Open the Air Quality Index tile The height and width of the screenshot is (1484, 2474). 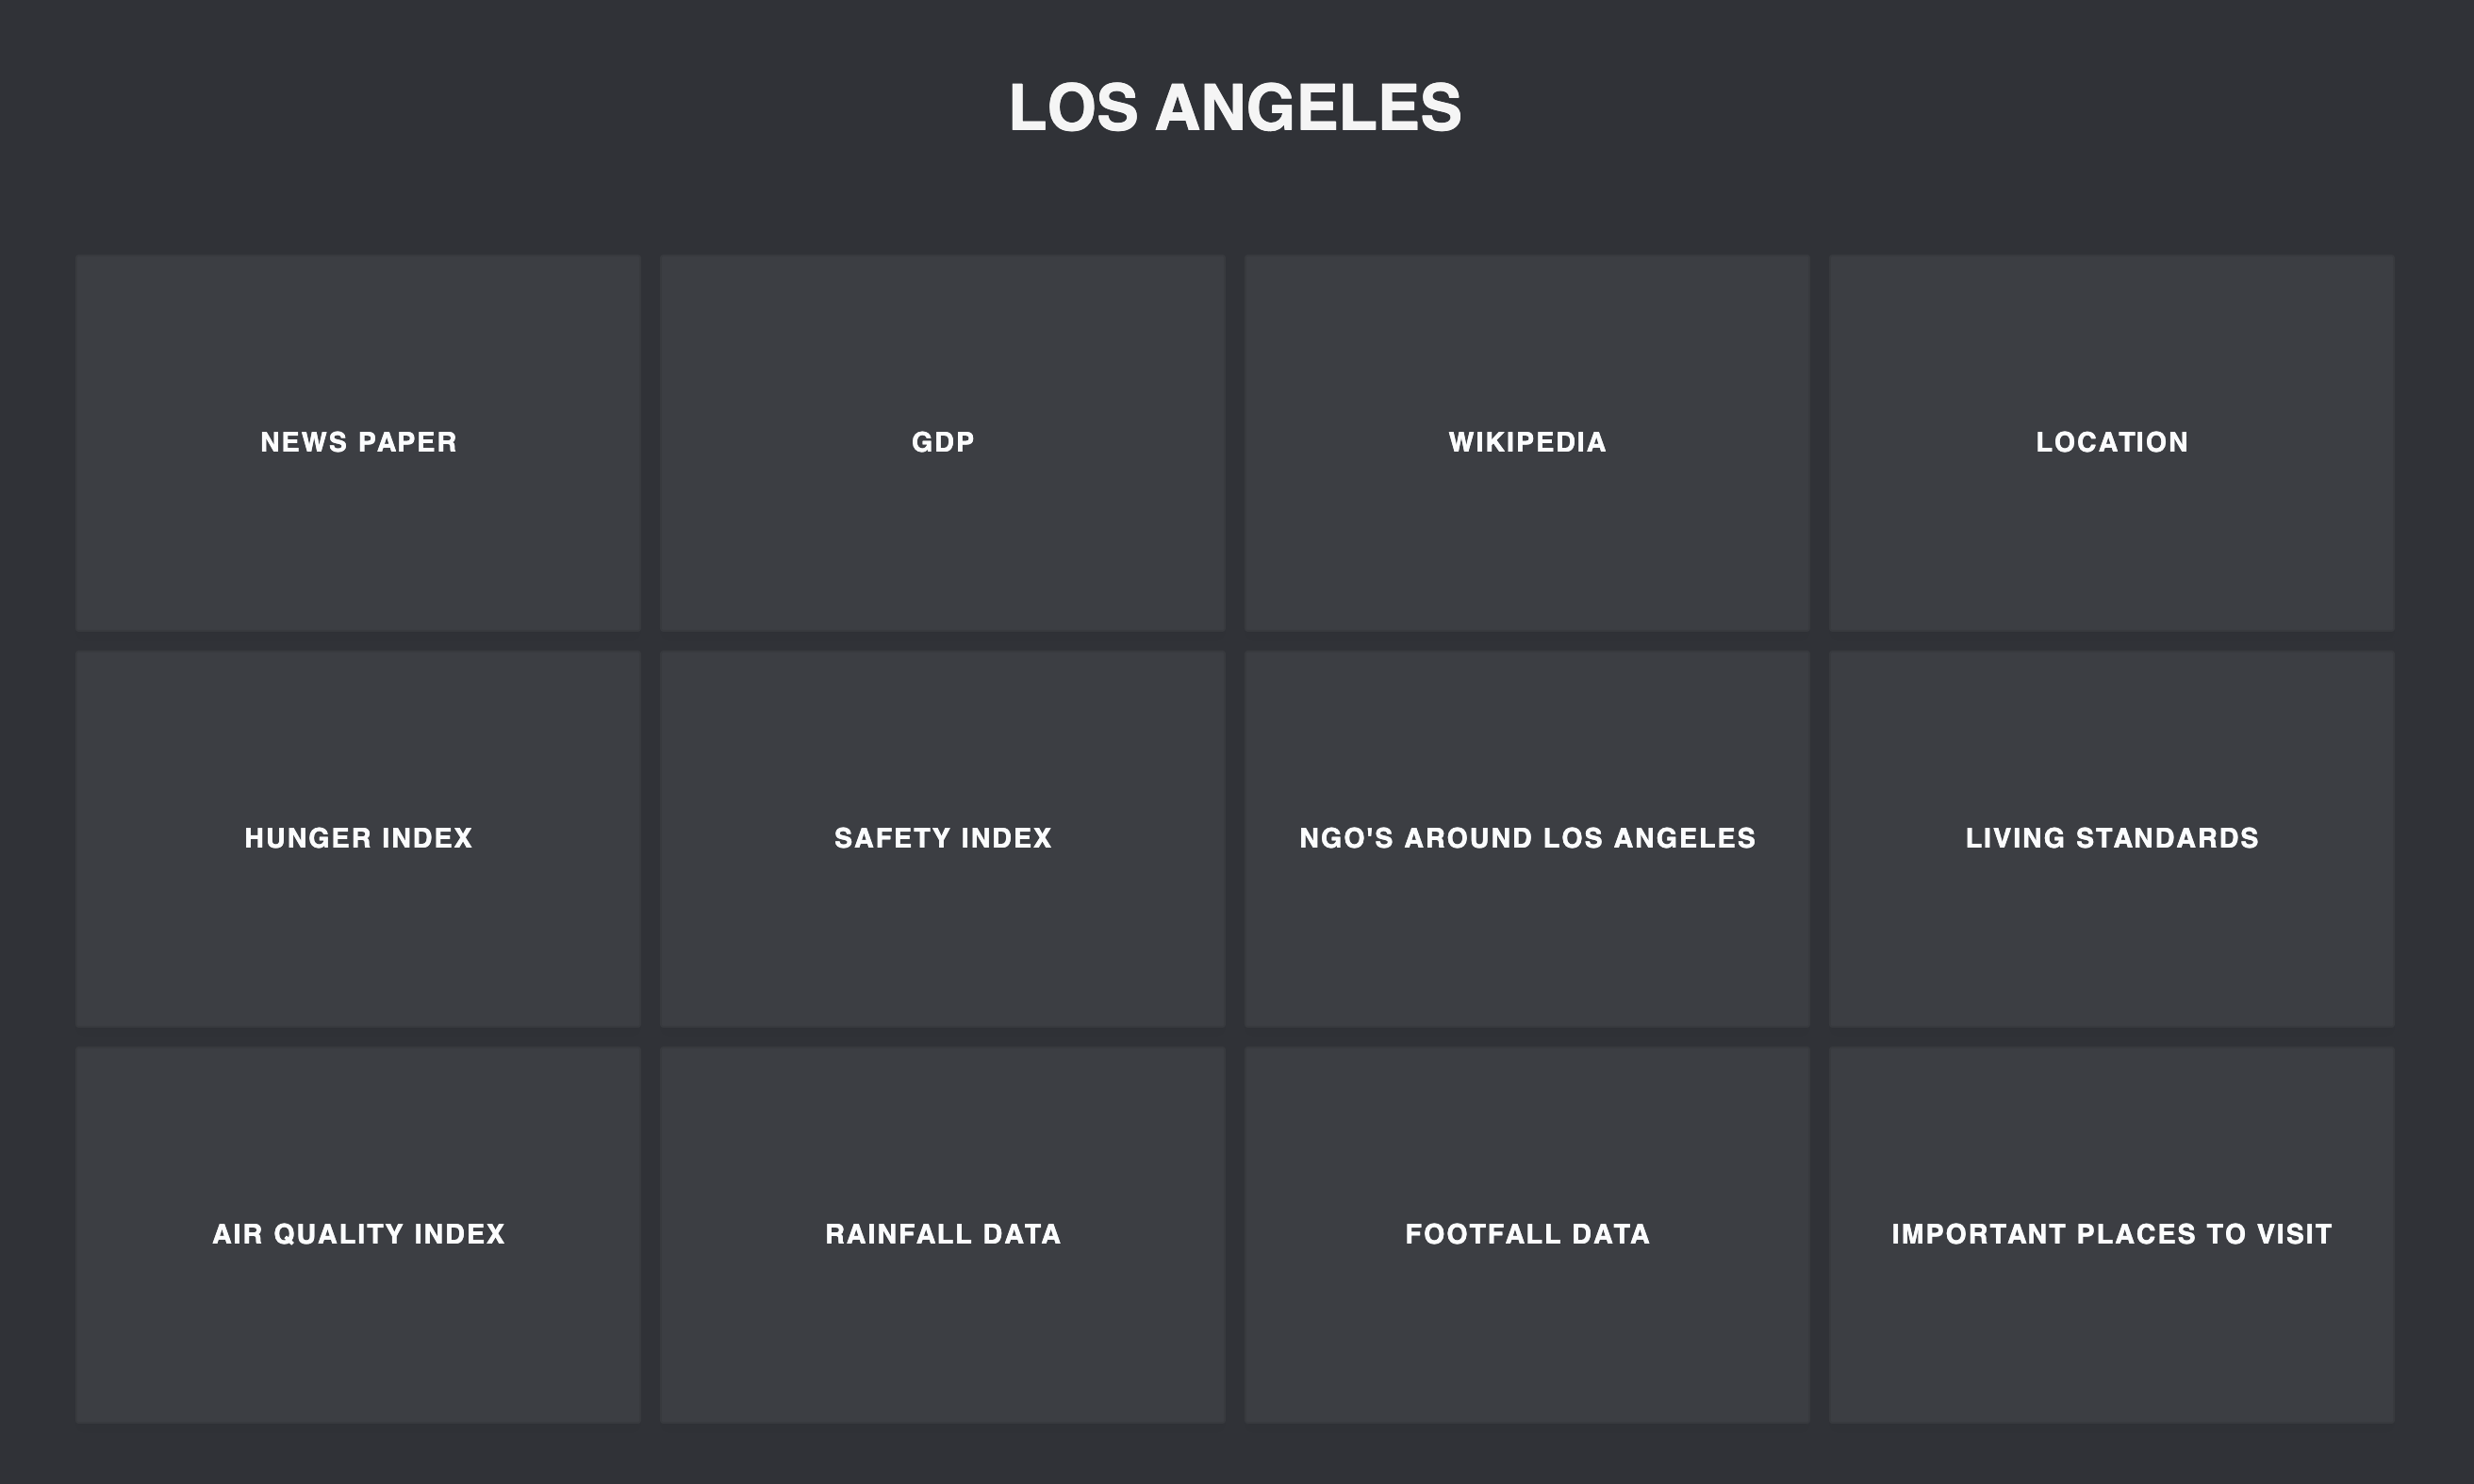[x=358, y=1234]
